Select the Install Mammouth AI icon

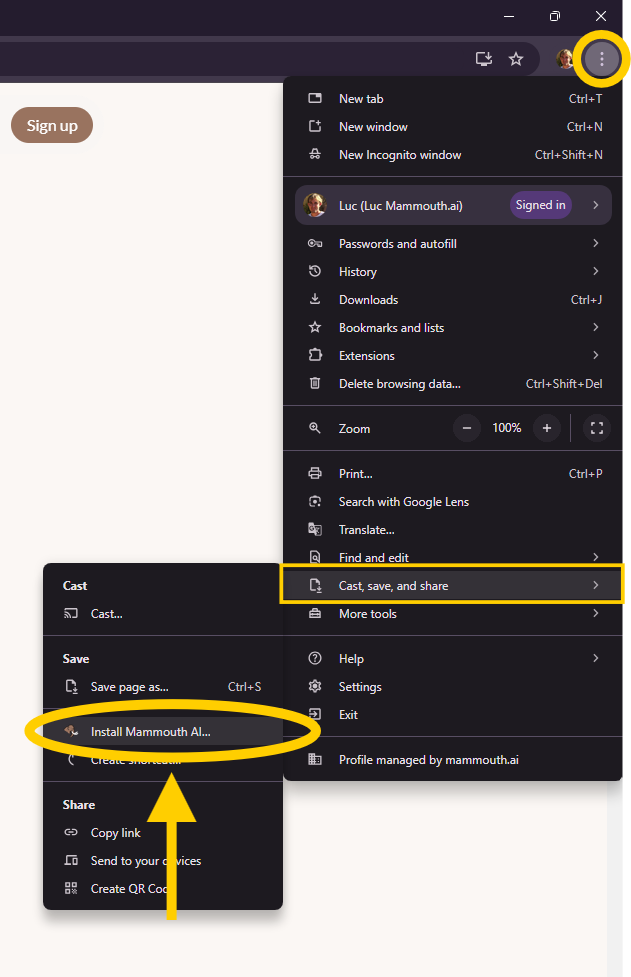[71, 730]
